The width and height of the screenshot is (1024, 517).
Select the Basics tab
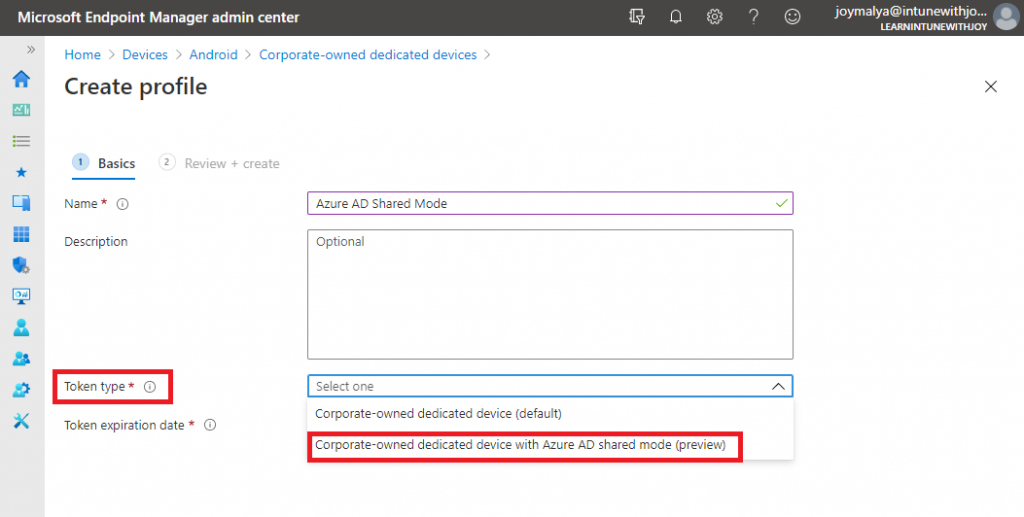[104, 163]
